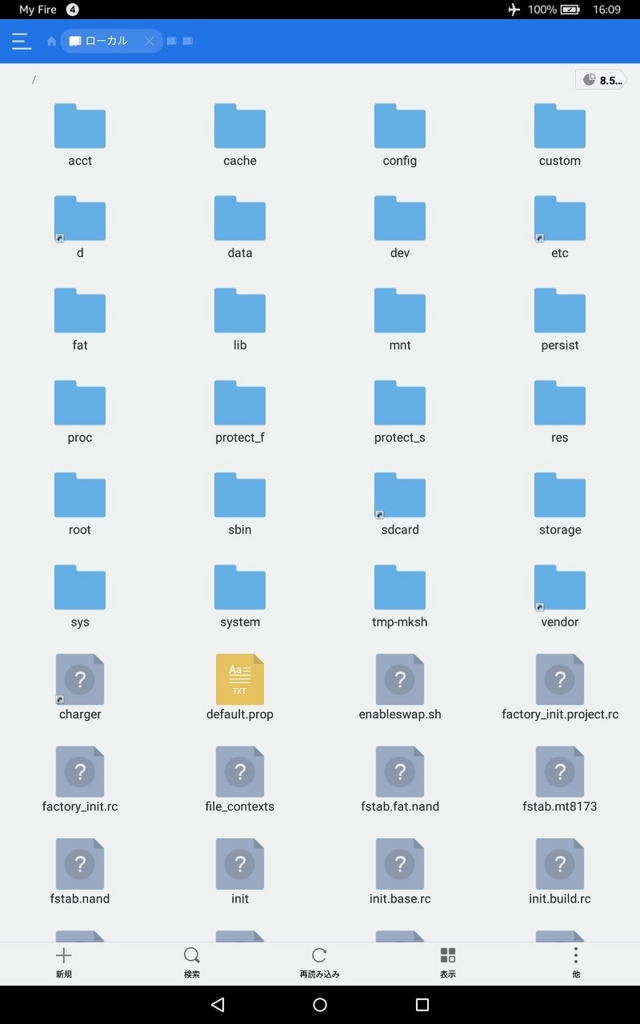This screenshot has height=1024, width=640.
Task: Tap the Android back navigation button
Action: 218,1004
